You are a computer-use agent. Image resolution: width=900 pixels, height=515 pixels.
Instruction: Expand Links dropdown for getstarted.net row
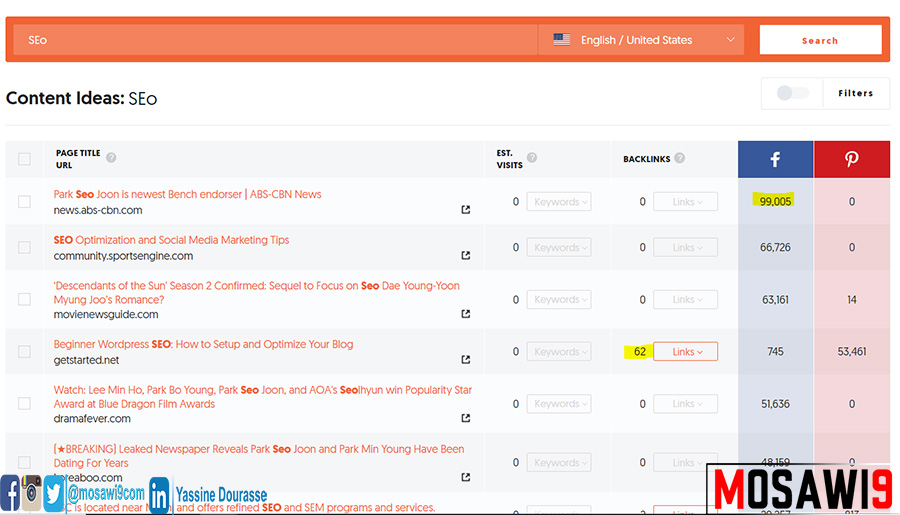coord(685,351)
